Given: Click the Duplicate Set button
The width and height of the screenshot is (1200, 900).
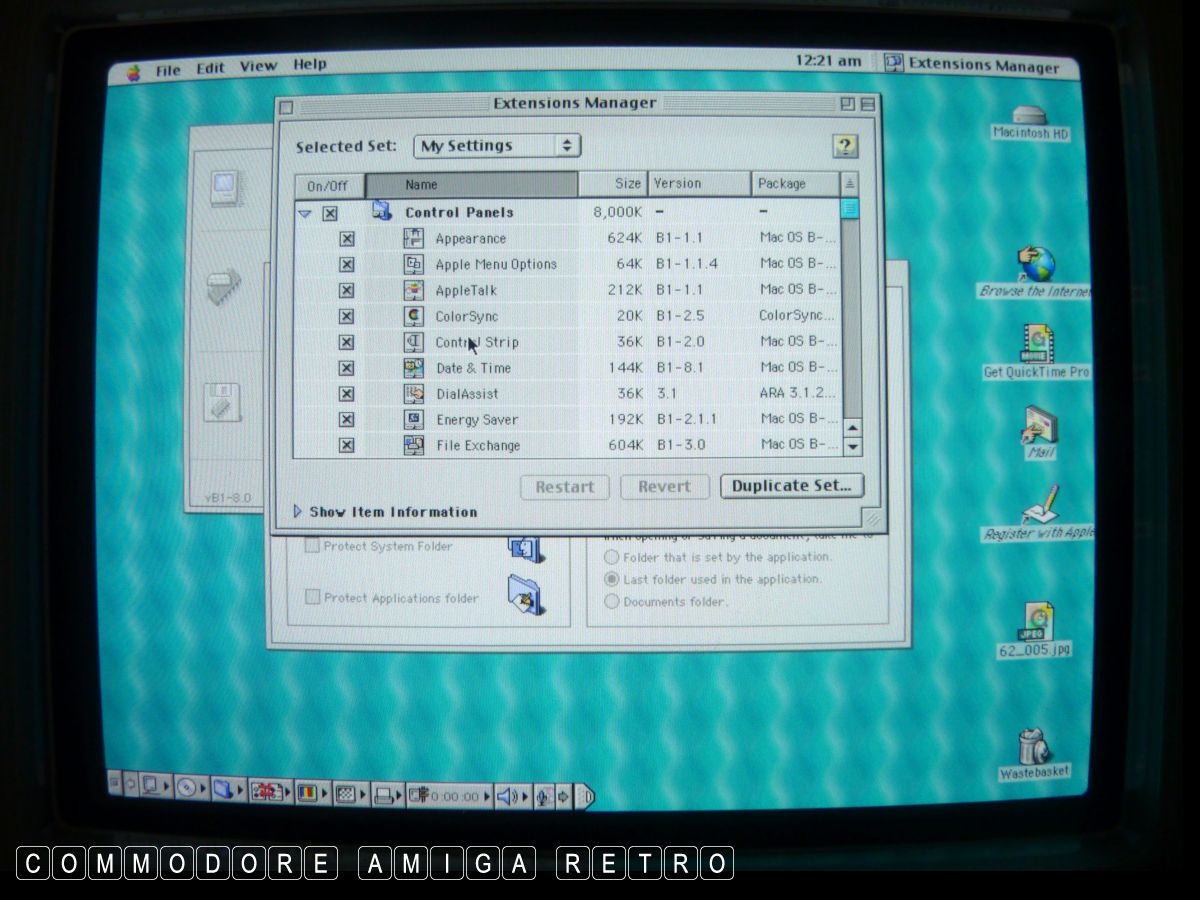Looking at the screenshot, I should 791,486.
